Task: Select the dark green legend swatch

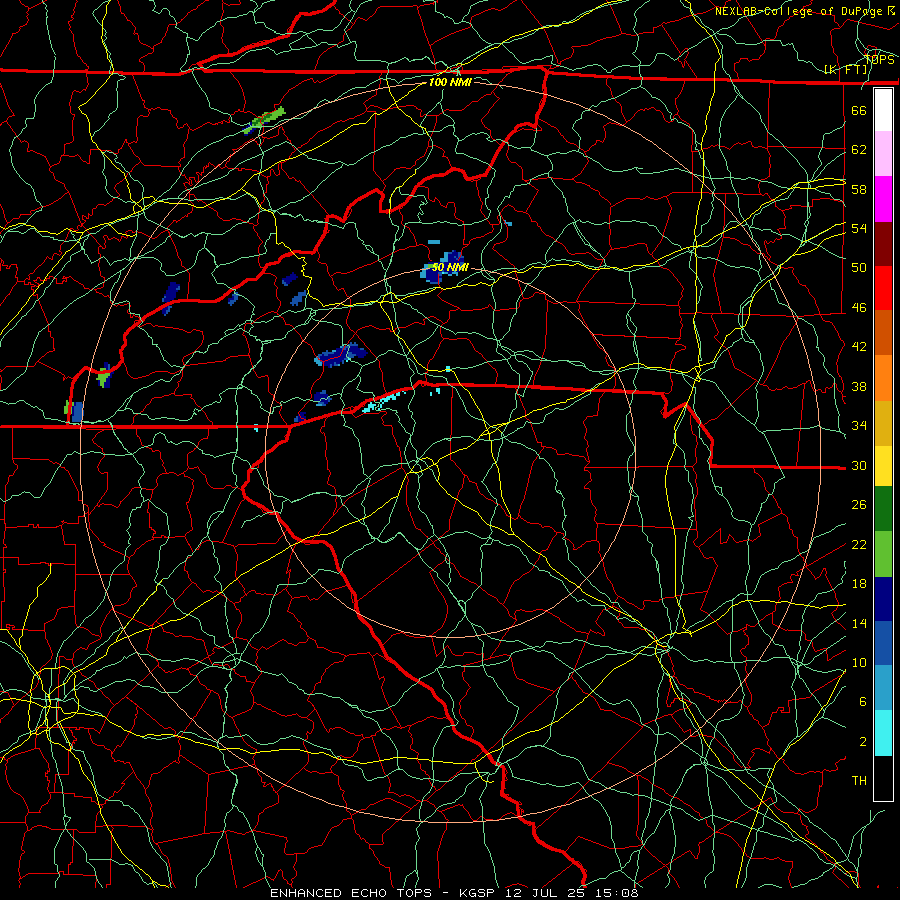Action: tap(883, 509)
